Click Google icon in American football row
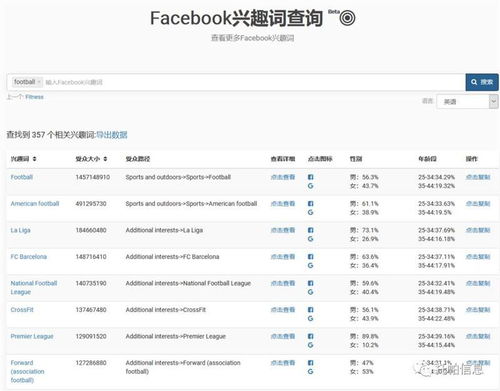The image size is (500, 391). tap(310, 212)
